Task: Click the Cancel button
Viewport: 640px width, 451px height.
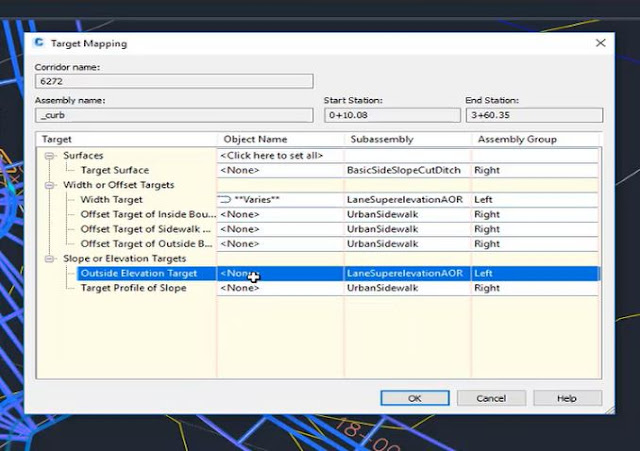Action: (x=491, y=398)
